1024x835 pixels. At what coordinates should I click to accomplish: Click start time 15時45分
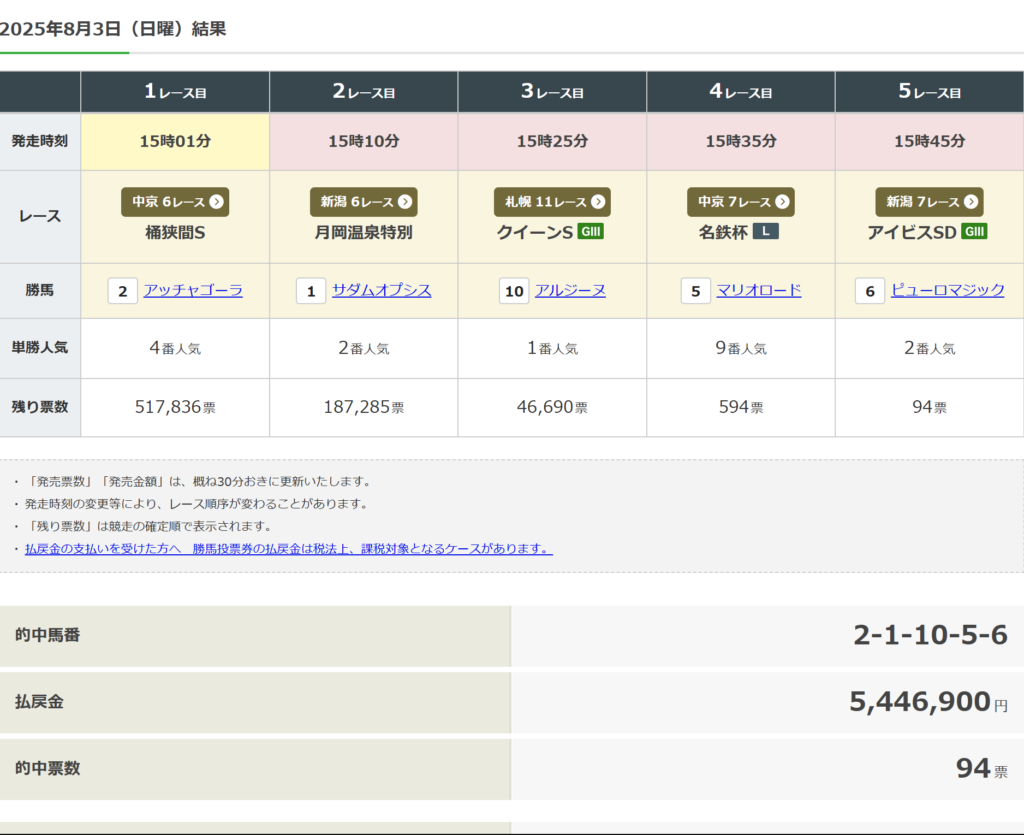point(929,141)
